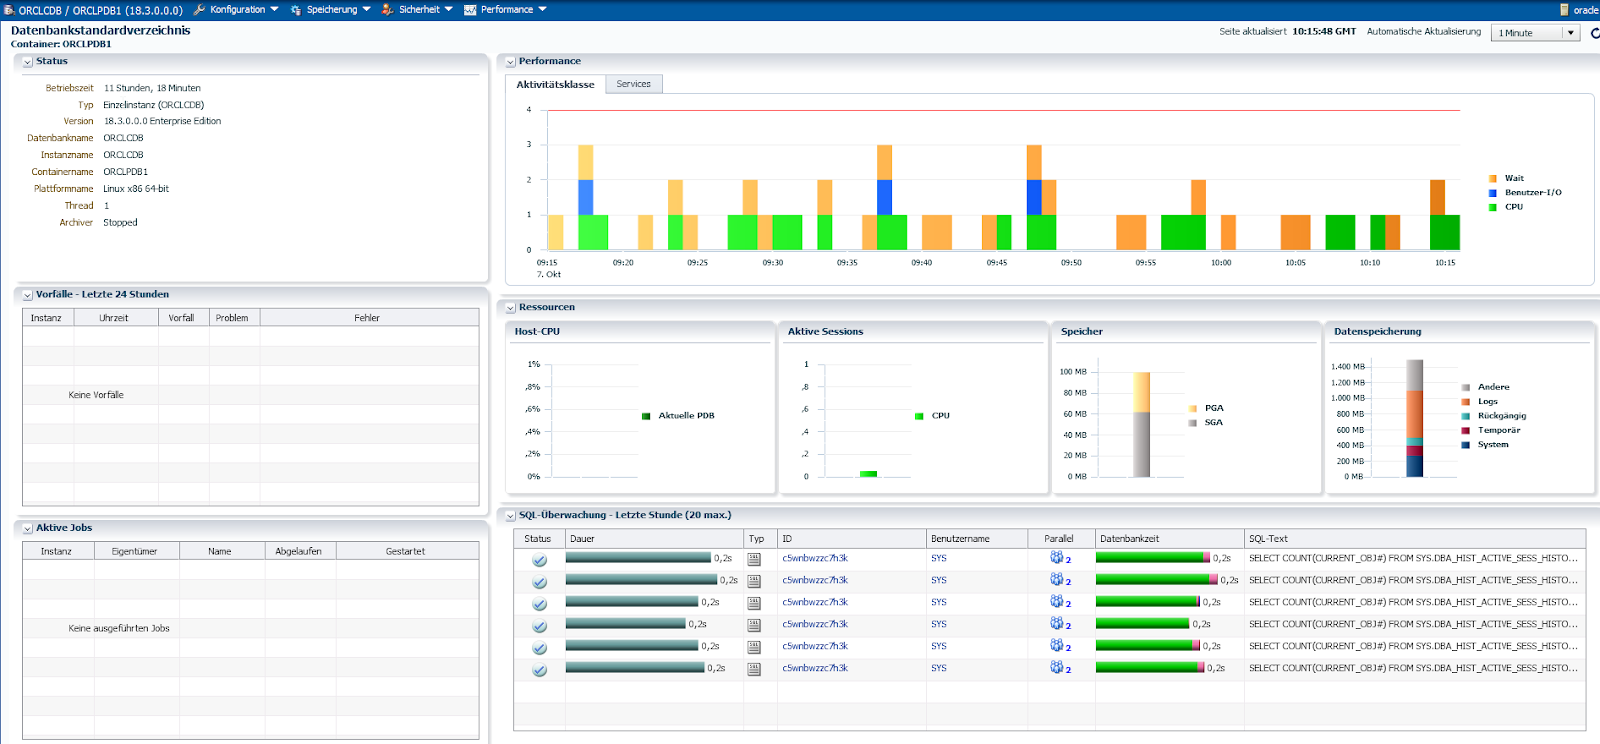This screenshot has width=1600, height=744.
Task: Collapse the Performance section
Action: pos(510,62)
